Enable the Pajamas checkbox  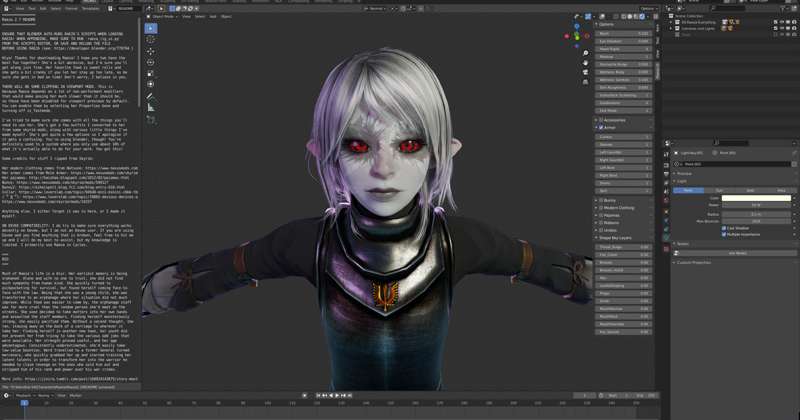[601, 215]
